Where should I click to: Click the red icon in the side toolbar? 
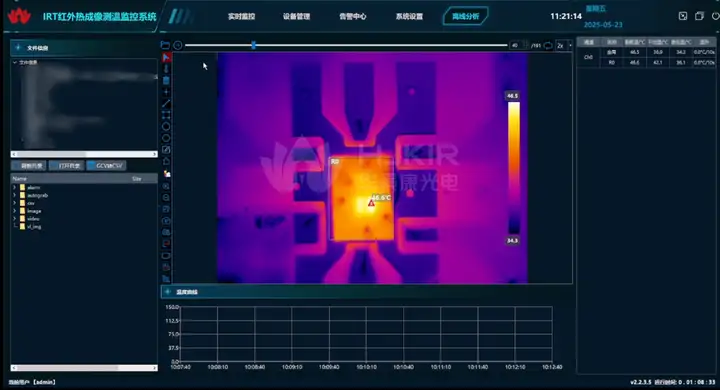point(166,244)
